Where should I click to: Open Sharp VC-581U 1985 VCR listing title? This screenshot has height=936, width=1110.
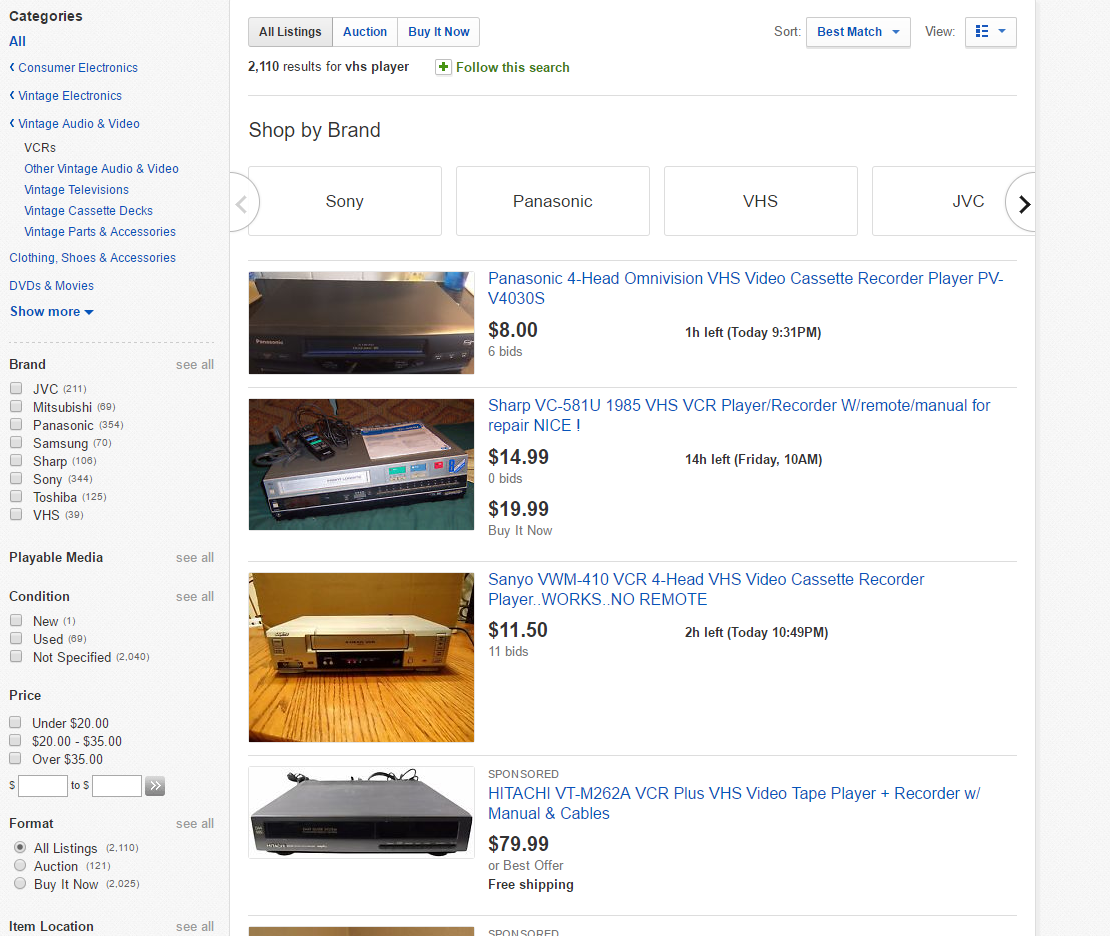pos(739,416)
